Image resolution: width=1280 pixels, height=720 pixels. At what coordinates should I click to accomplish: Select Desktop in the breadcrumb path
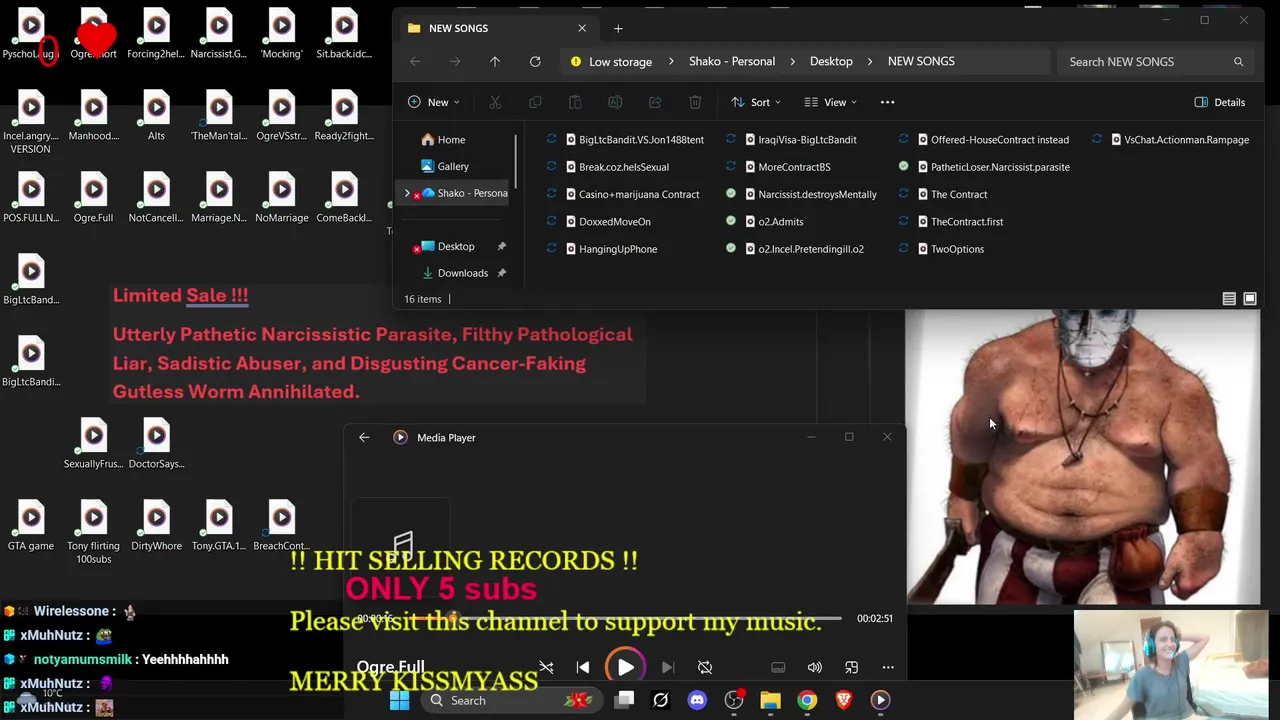(831, 62)
